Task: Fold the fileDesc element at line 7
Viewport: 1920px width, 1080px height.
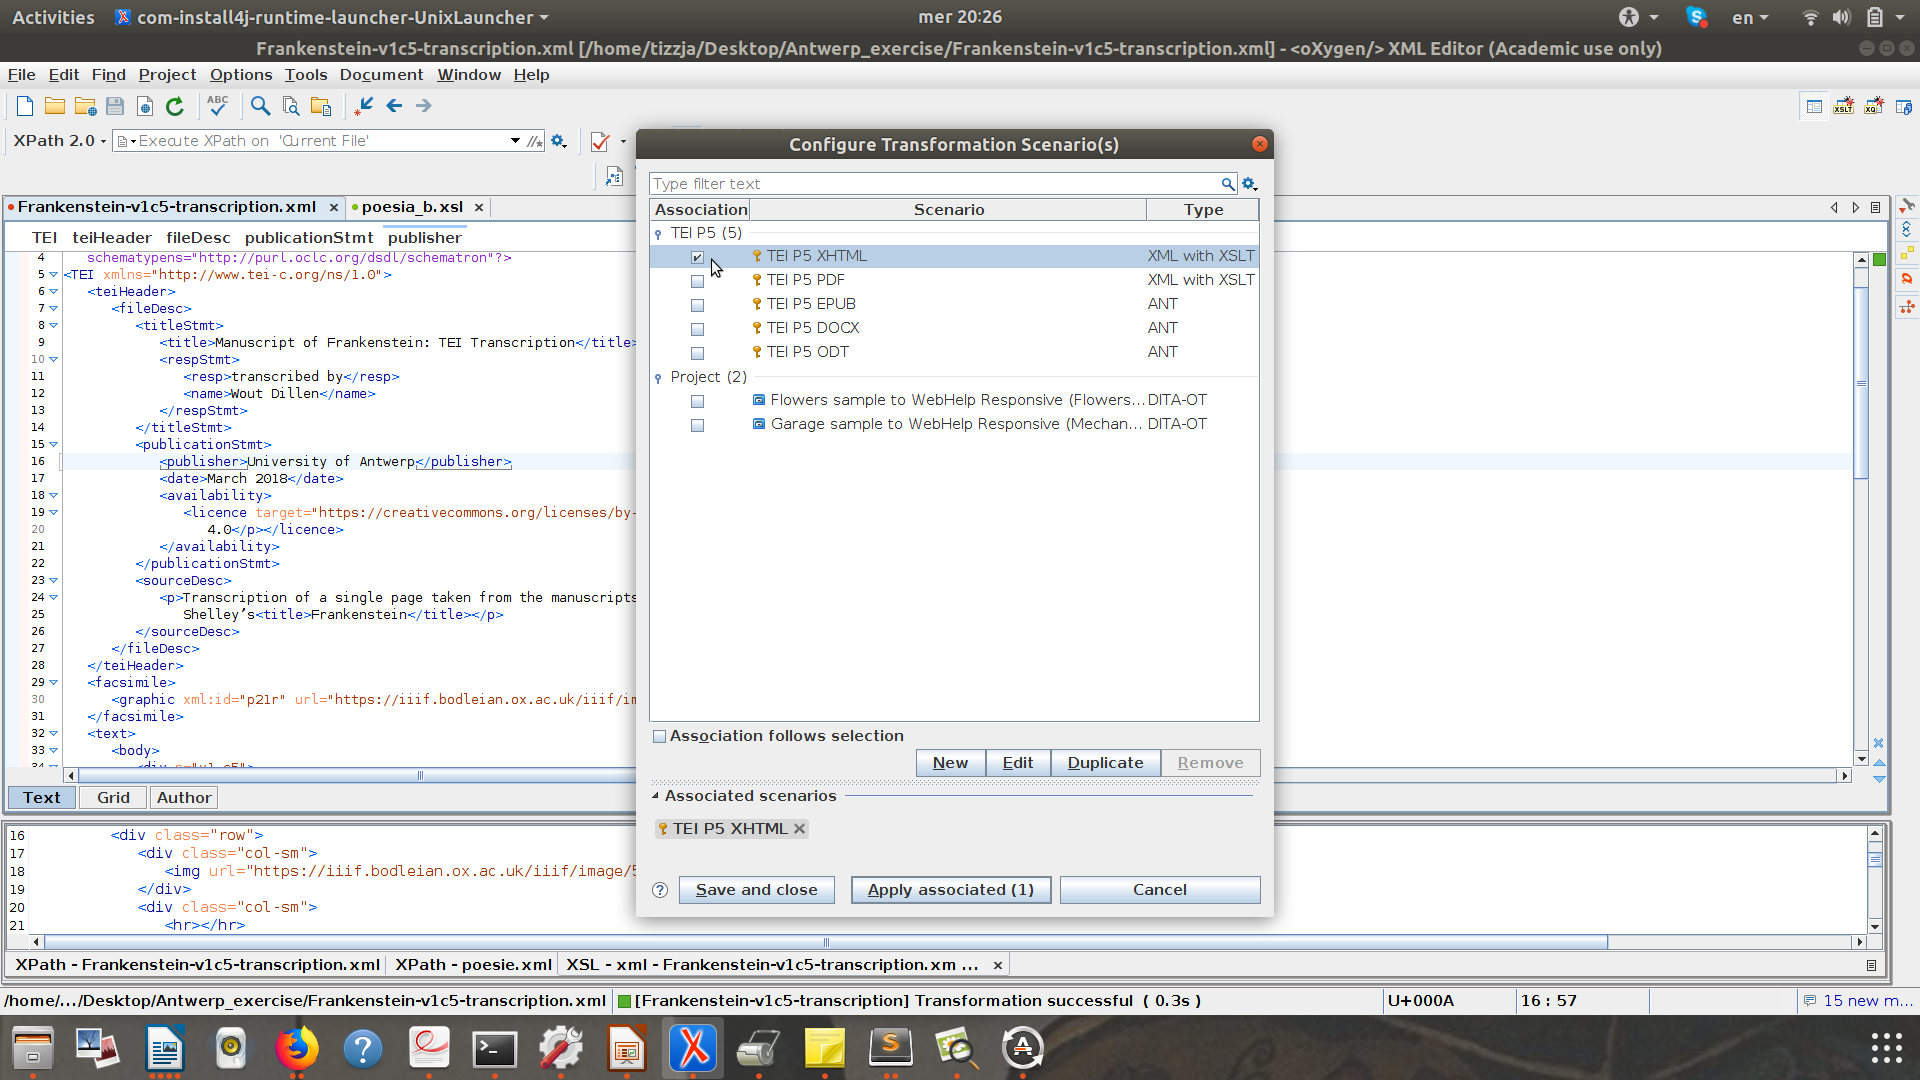Action: pos(53,309)
